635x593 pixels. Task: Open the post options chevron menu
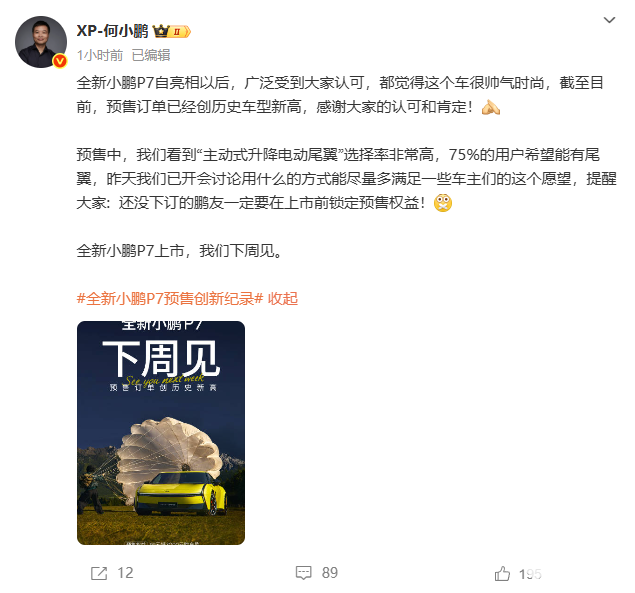point(609,20)
